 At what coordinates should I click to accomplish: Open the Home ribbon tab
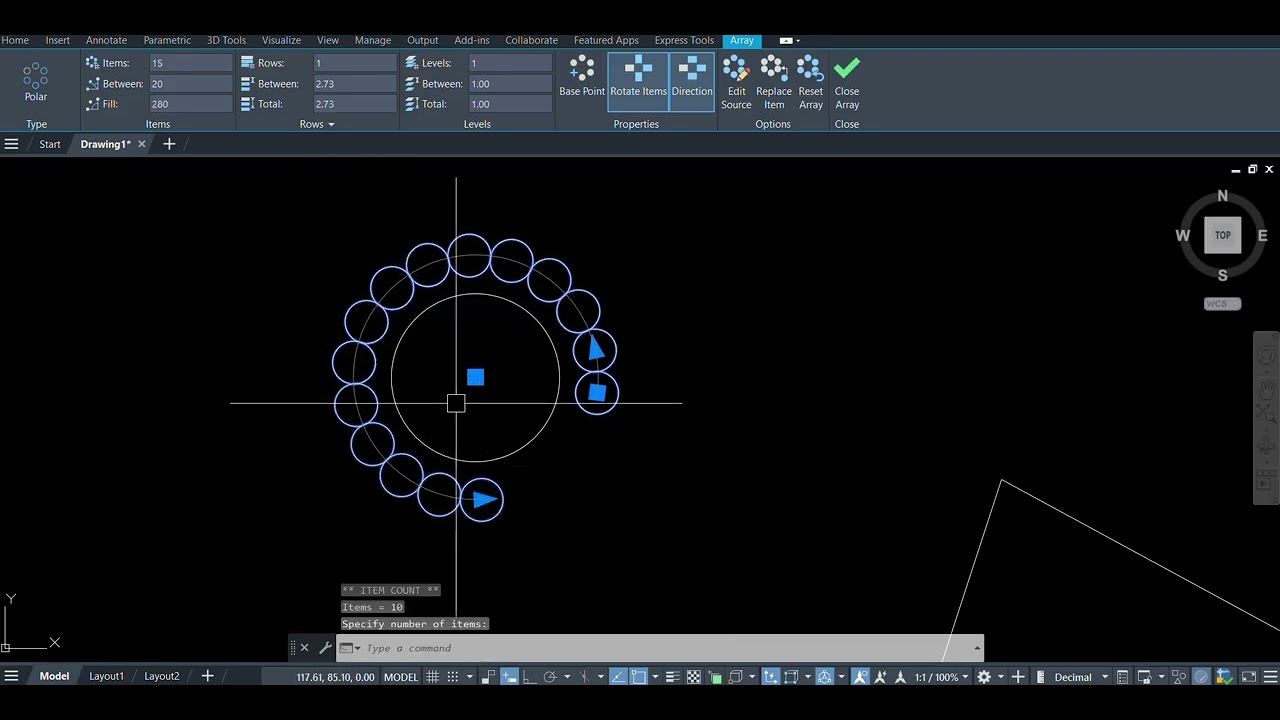[15, 40]
